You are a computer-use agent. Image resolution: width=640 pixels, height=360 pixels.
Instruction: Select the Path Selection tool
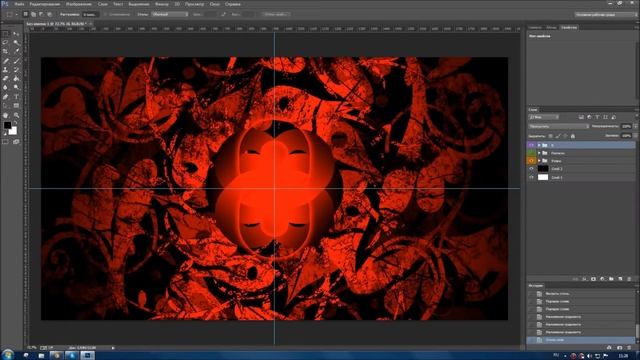click(x=5, y=106)
